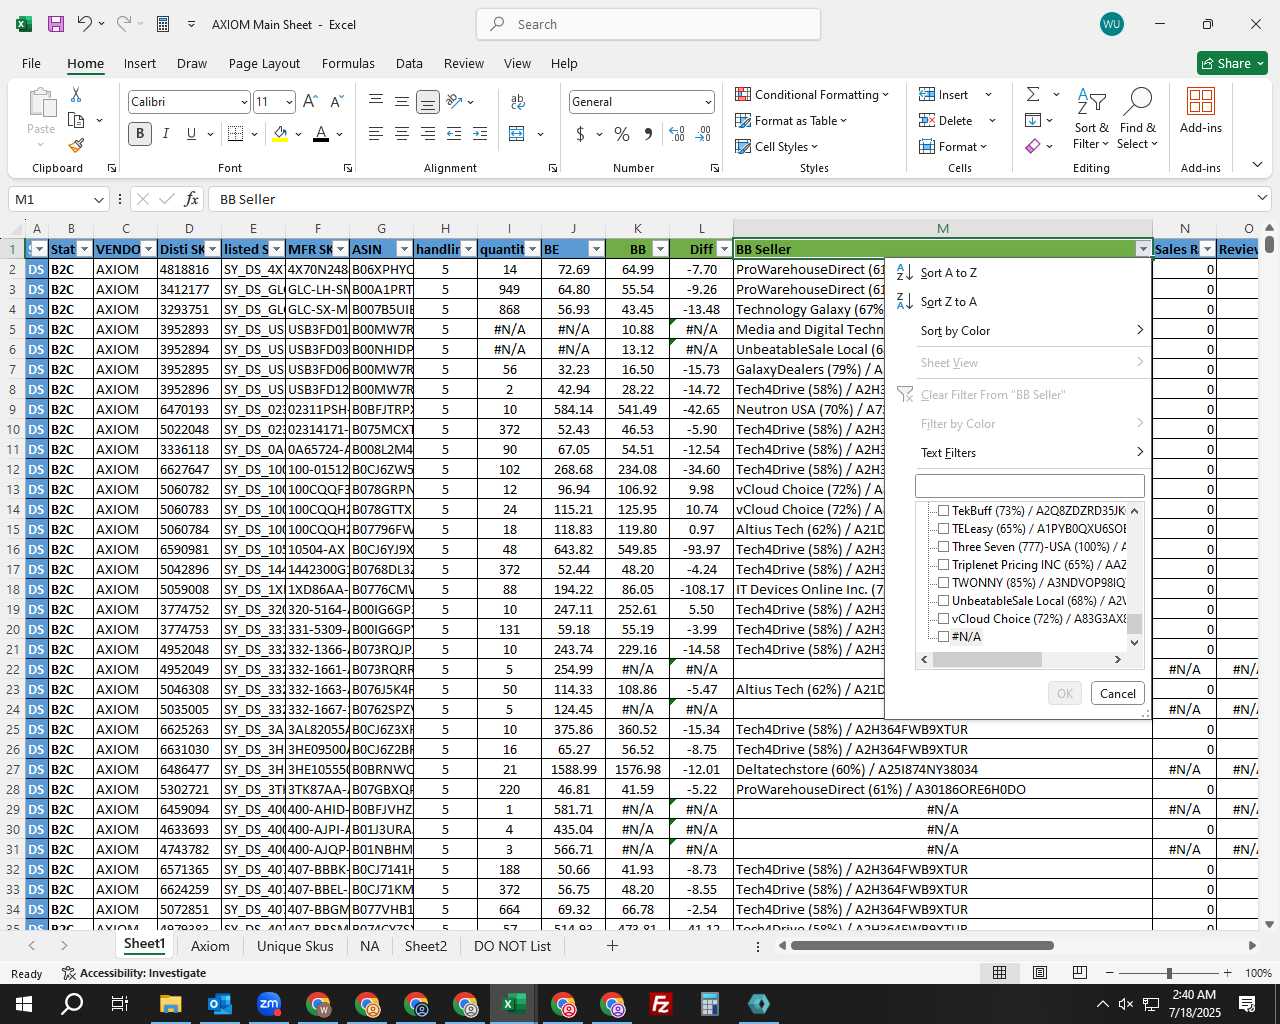Toggle Bold formatting
The height and width of the screenshot is (1024, 1280).
coord(140,133)
